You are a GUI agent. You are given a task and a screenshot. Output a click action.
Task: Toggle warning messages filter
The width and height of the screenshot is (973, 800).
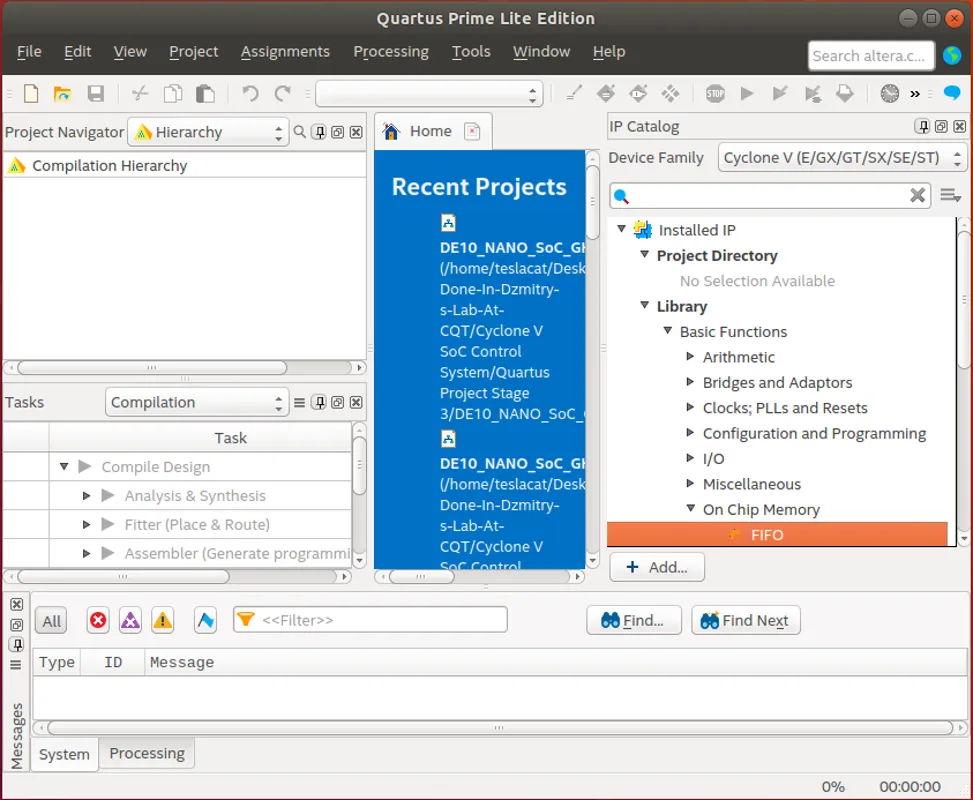pos(162,621)
